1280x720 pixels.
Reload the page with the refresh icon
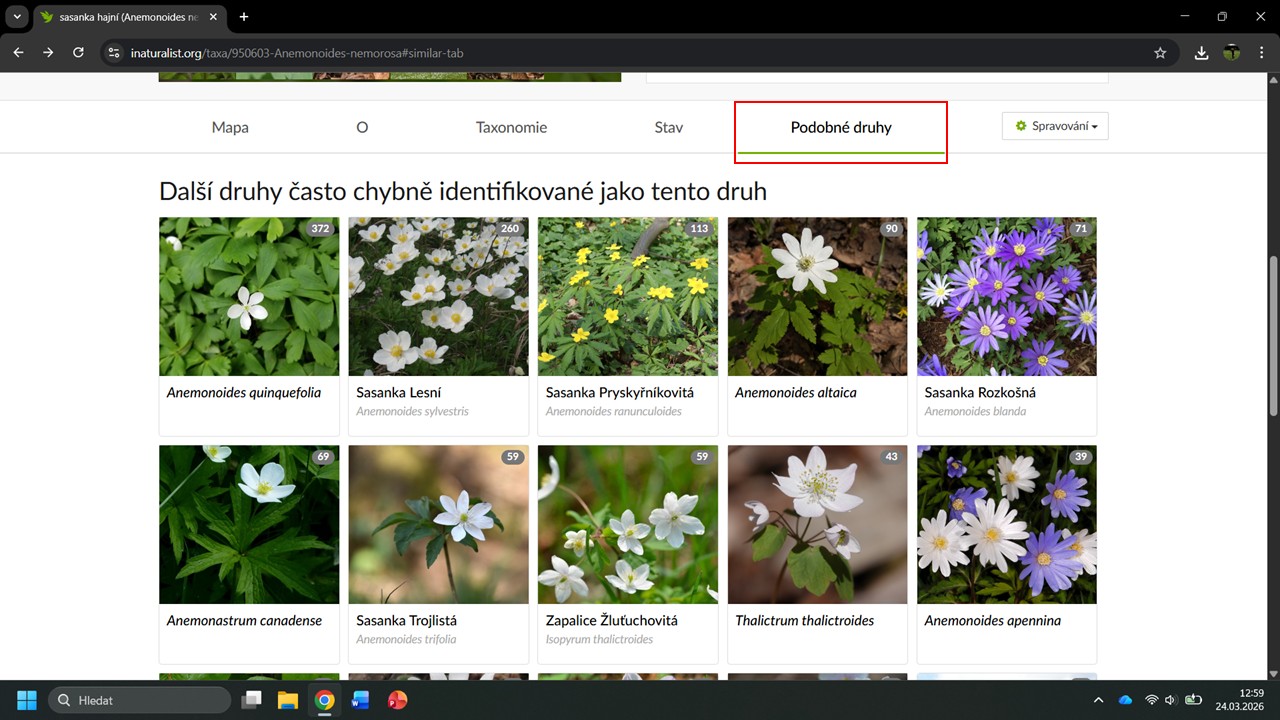[x=78, y=53]
